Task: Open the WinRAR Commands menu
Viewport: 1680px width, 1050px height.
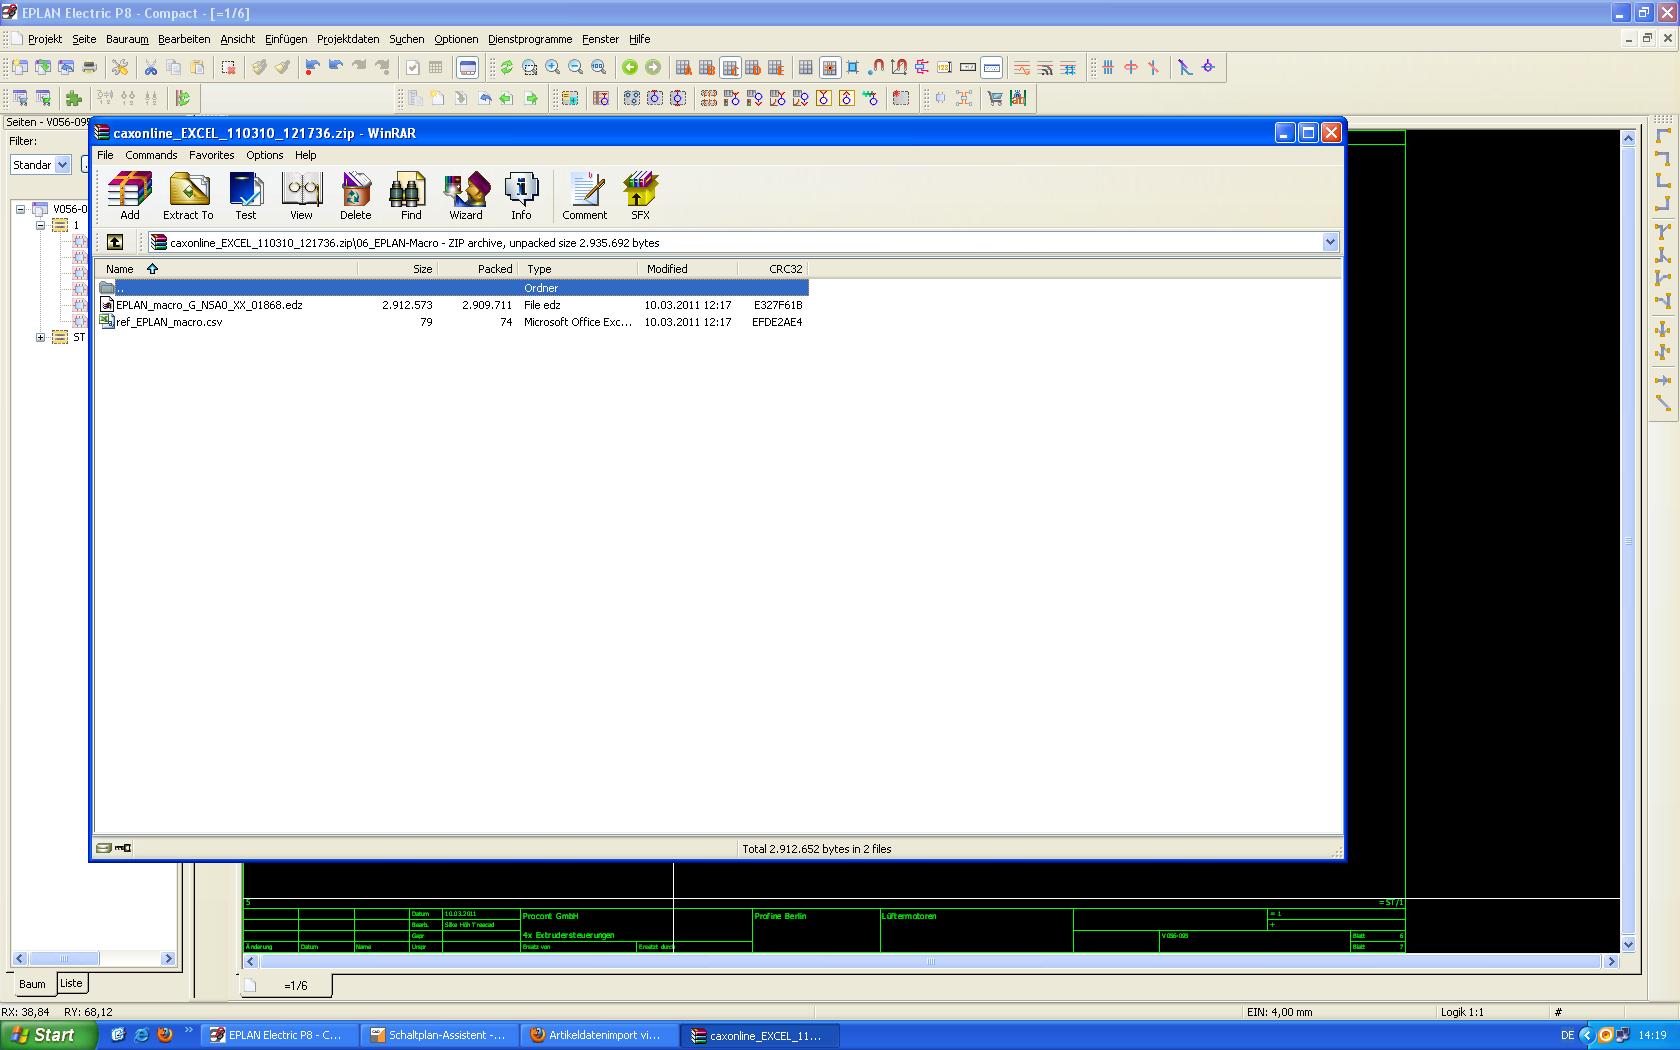Action: (151, 155)
